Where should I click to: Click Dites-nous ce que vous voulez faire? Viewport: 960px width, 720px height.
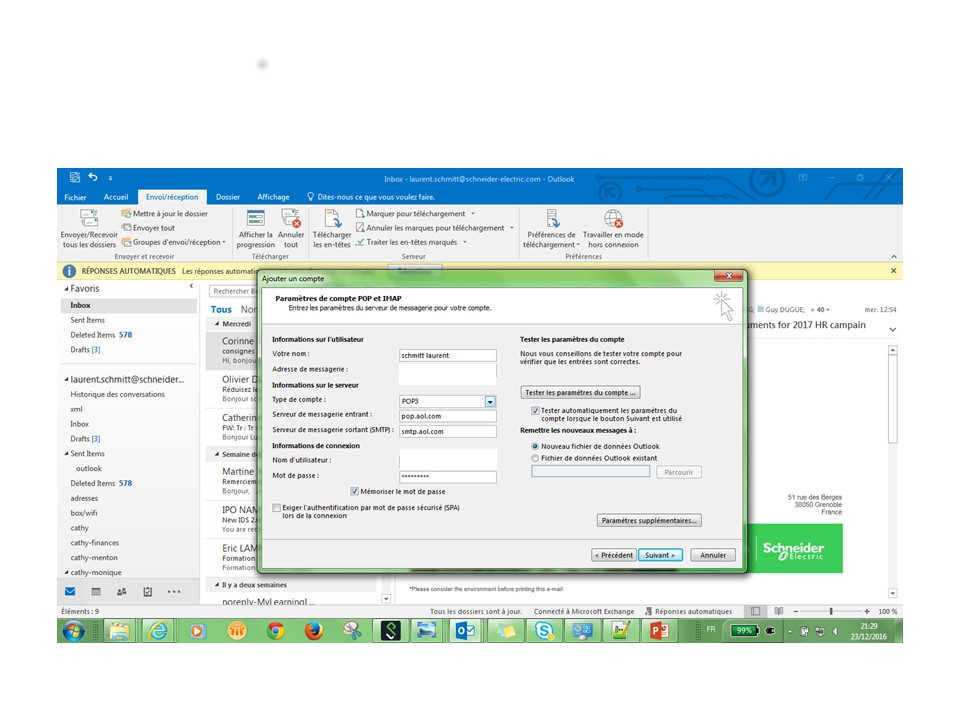coord(371,197)
